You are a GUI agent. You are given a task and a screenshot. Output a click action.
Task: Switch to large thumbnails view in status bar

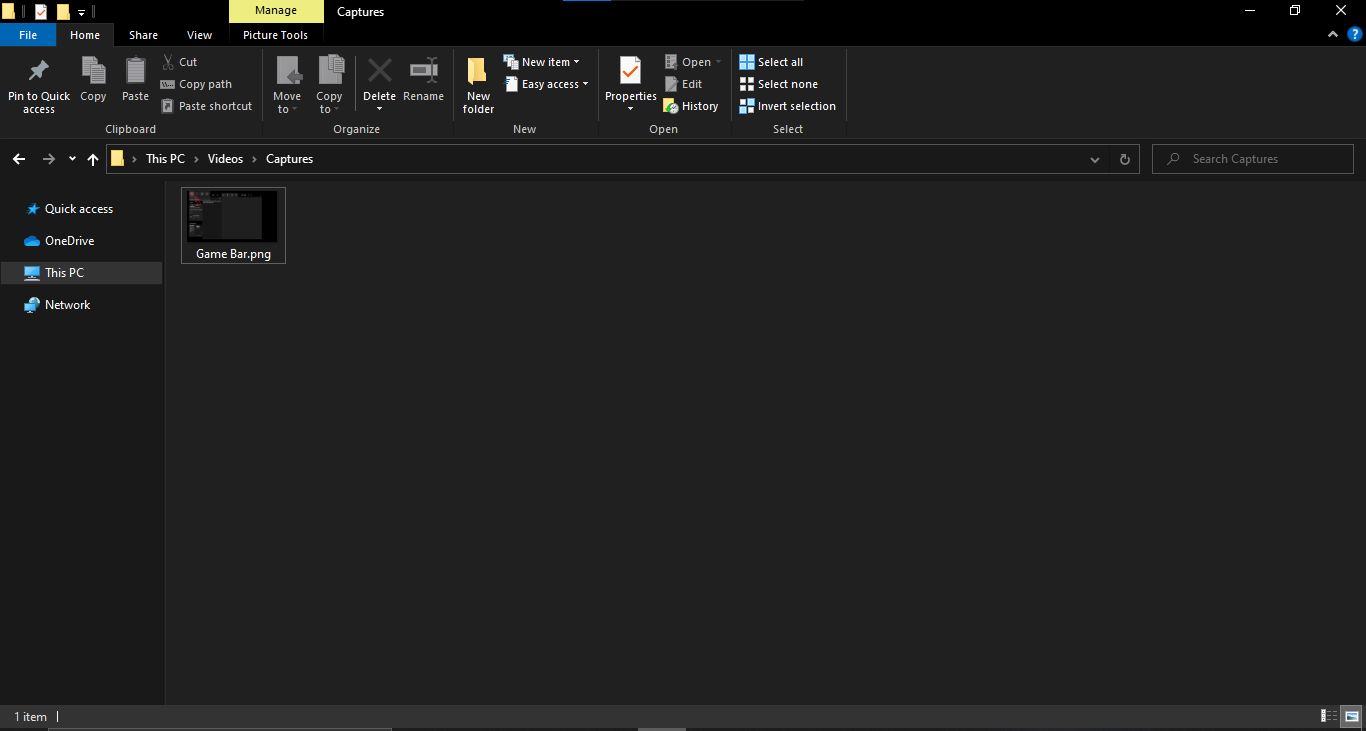click(1352, 716)
